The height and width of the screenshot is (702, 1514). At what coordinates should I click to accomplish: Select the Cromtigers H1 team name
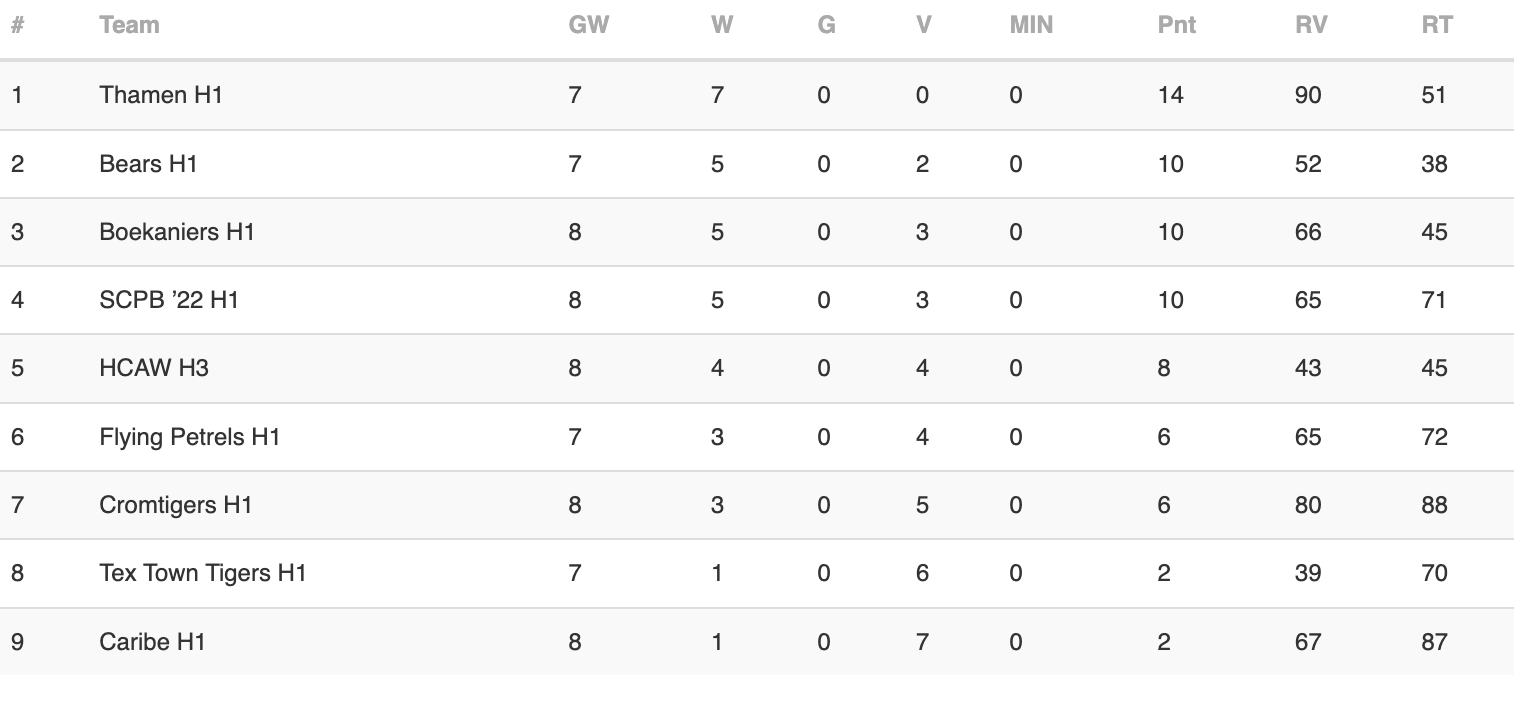[176, 505]
